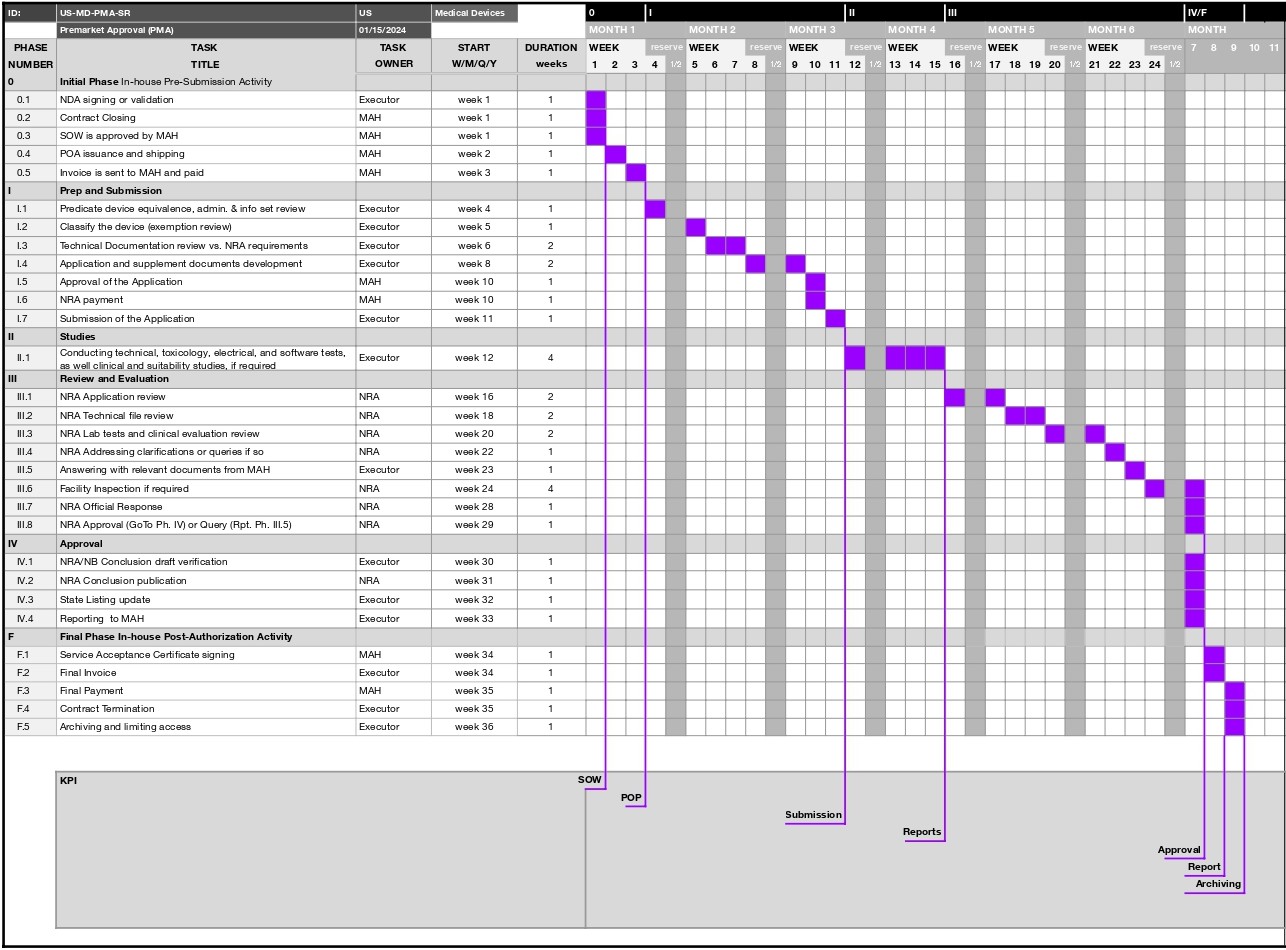Select the SOW milestone label in KPI section
The width and height of the screenshot is (1286, 950).
(590, 778)
